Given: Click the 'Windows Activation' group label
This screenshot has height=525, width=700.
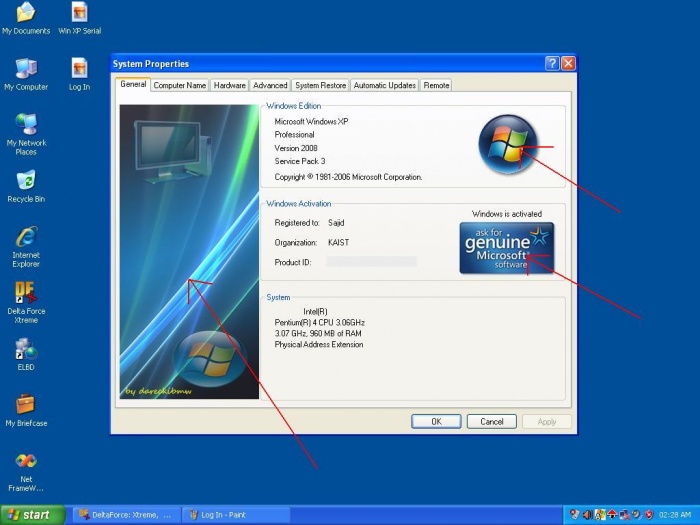Looking at the screenshot, I should pyautogui.click(x=298, y=204).
